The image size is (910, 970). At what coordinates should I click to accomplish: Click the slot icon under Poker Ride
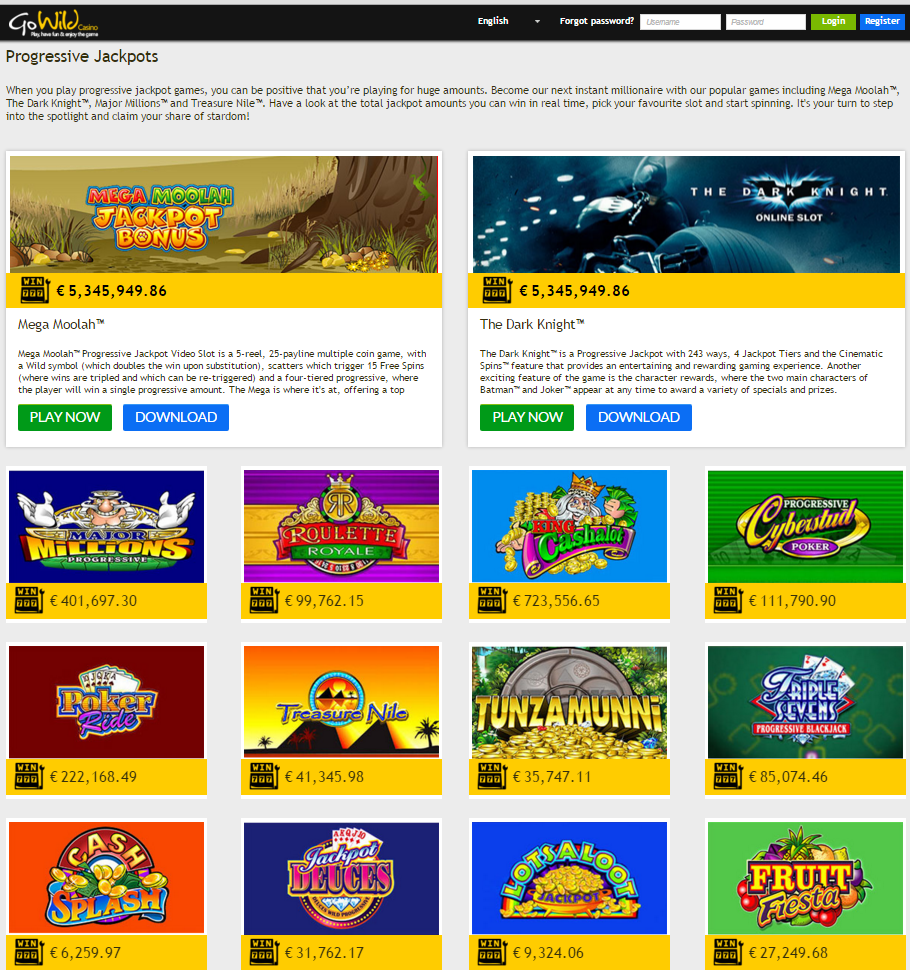point(28,776)
